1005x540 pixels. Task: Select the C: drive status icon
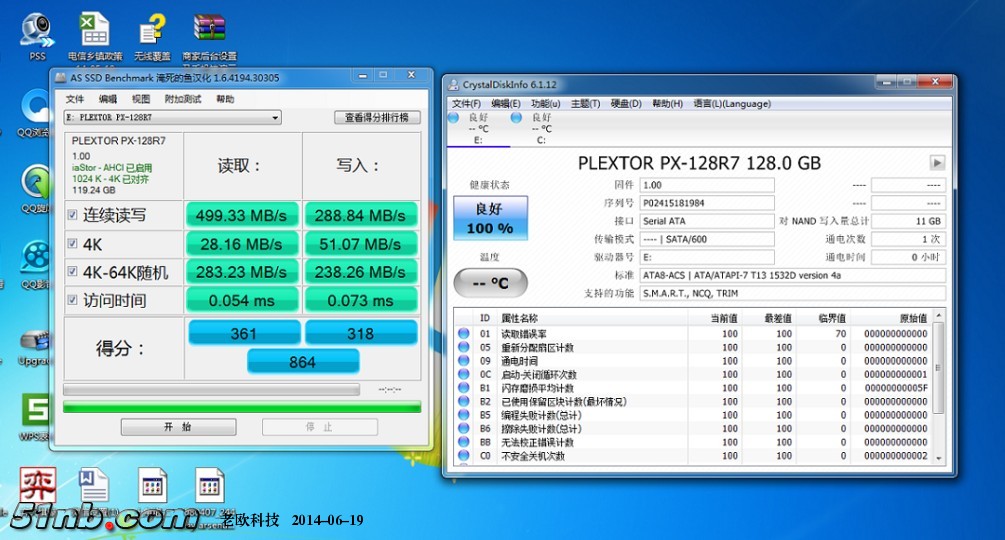(516, 118)
